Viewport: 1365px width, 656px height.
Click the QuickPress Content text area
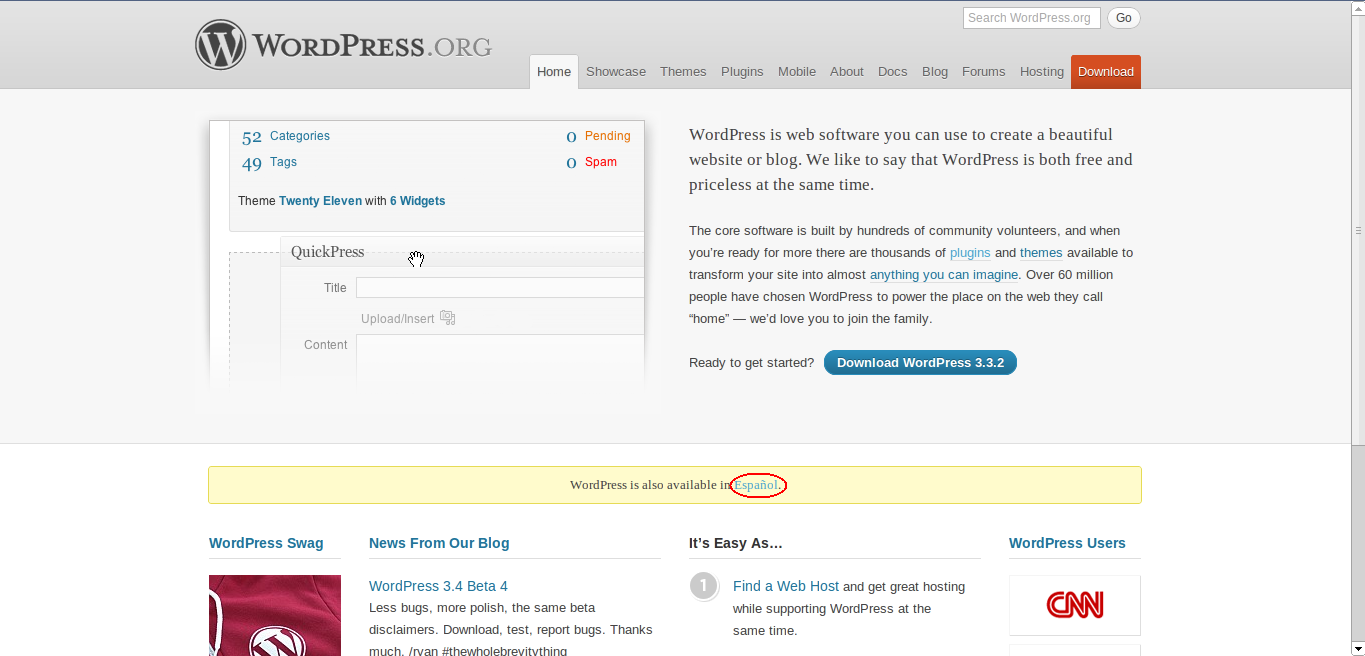[500, 360]
